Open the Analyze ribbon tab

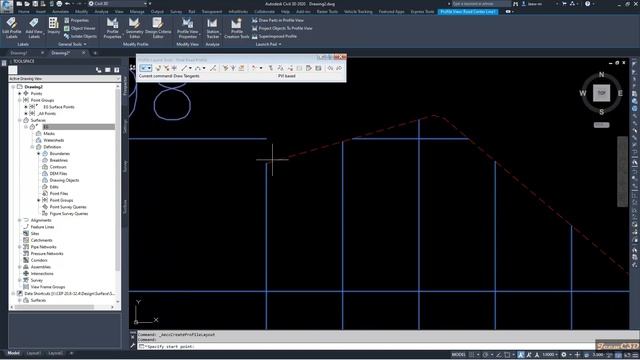click(x=101, y=12)
